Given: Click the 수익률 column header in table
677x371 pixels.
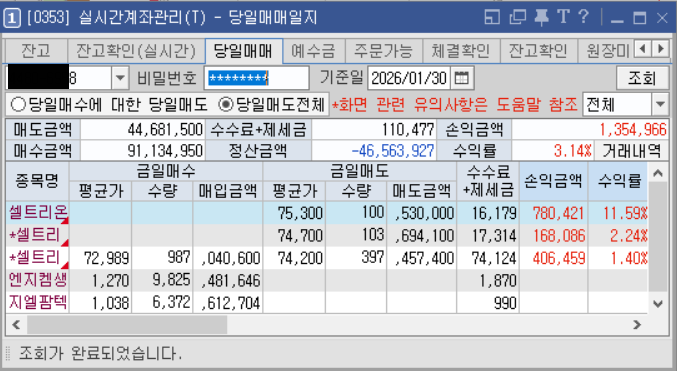Looking at the screenshot, I should pyautogui.click(x=619, y=181).
